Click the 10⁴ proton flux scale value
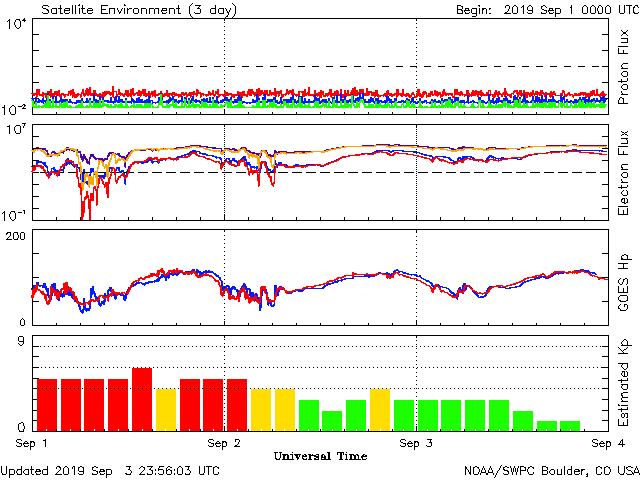Screen dimensions: 640x480 [x=16, y=24]
